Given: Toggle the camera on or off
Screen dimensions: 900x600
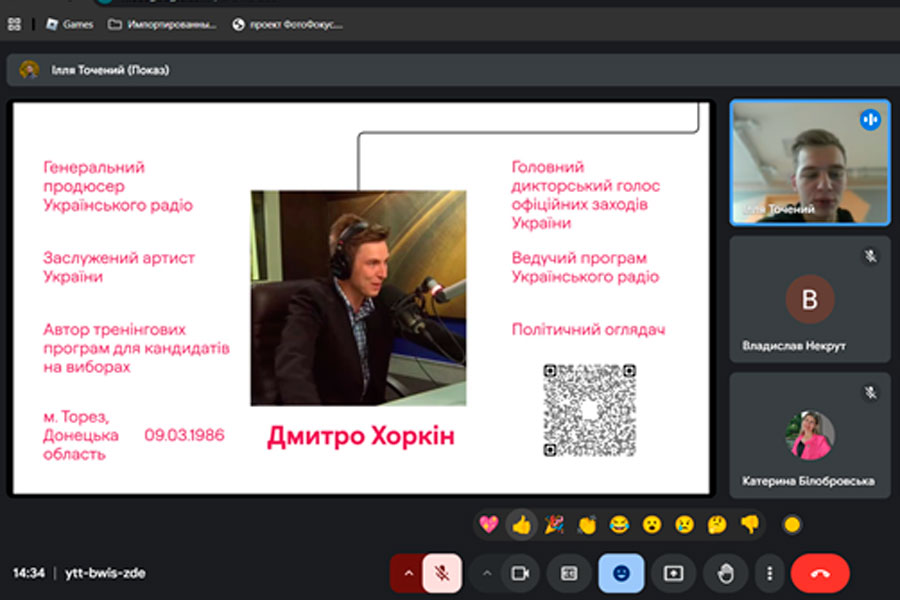Looking at the screenshot, I should tap(520, 573).
